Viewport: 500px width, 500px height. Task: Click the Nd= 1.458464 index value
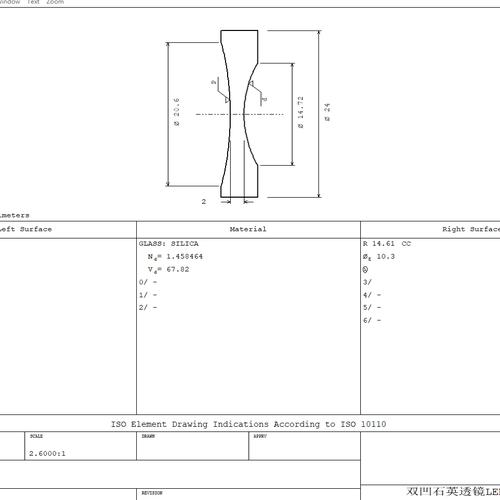[175, 257]
